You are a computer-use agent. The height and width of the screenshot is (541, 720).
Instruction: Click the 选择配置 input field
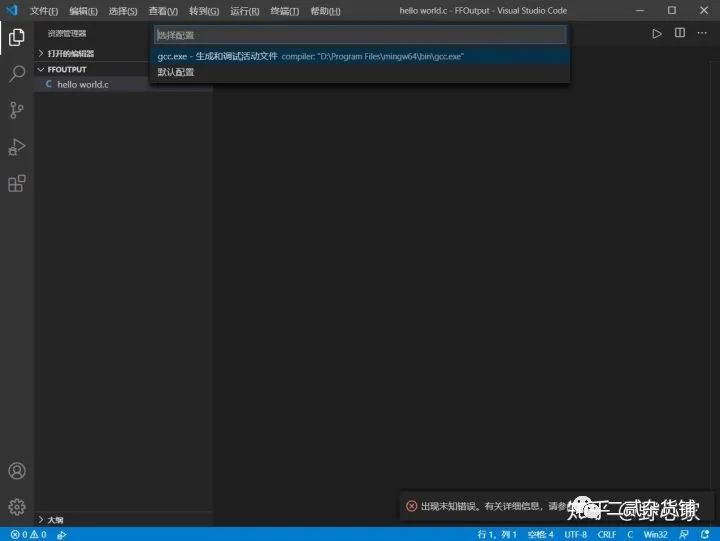click(x=360, y=35)
